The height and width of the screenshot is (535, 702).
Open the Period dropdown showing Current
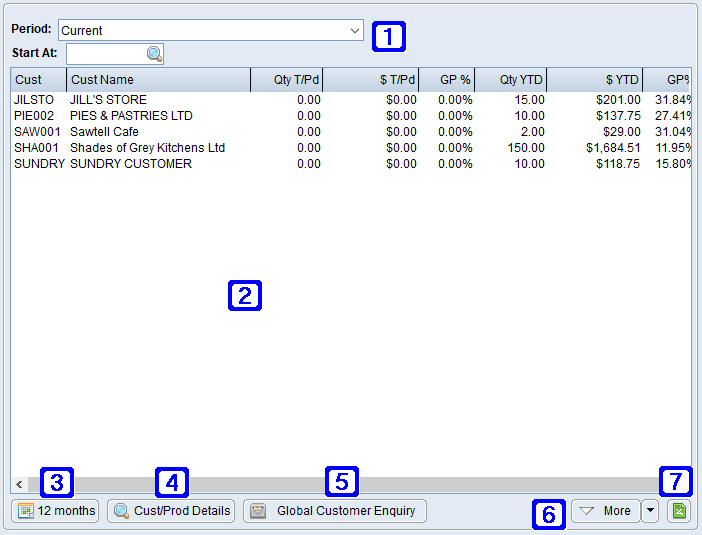(x=210, y=30)
